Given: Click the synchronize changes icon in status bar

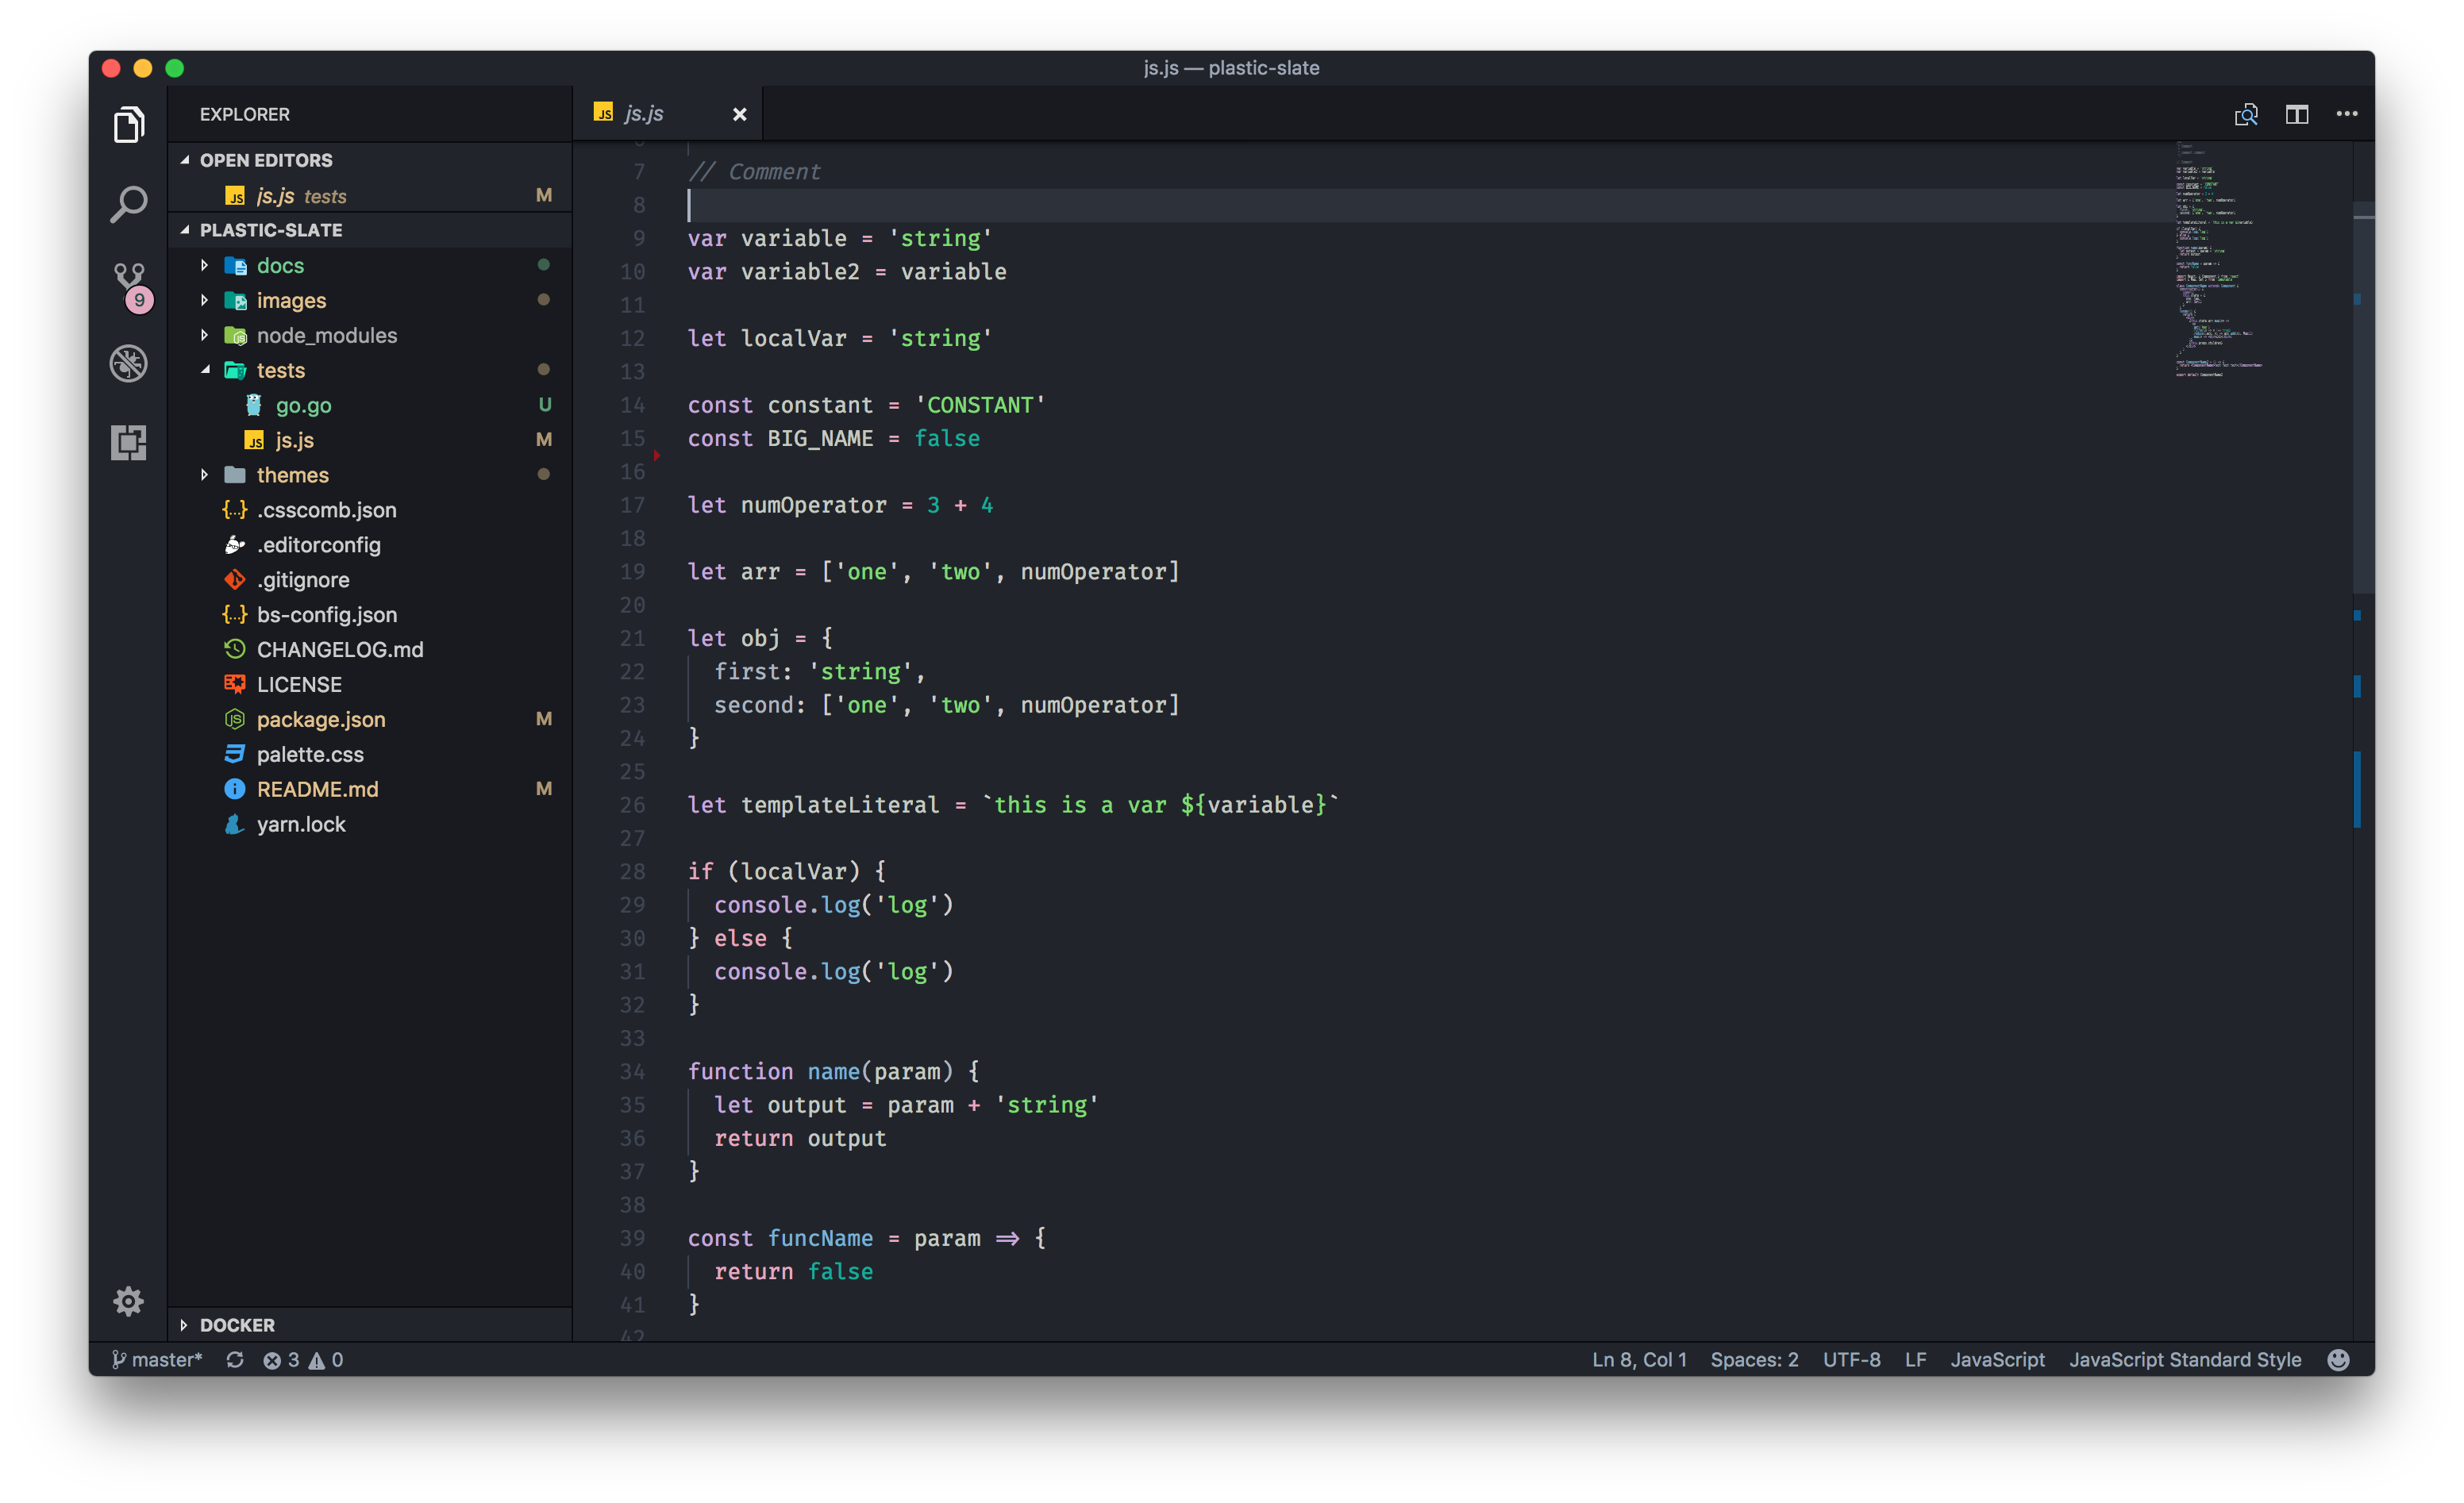Looking at the screenshot, I should pos(235,1359).
